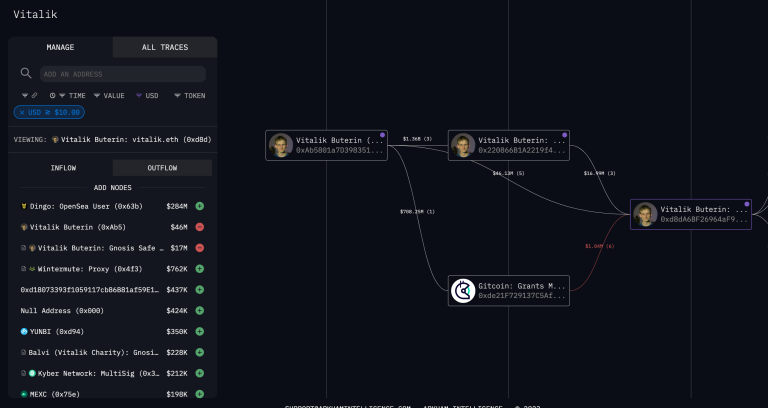Remove the USD ≥ $10.00 filter chip
Viewport: 768px width, 408px height.
coord(22,113)
